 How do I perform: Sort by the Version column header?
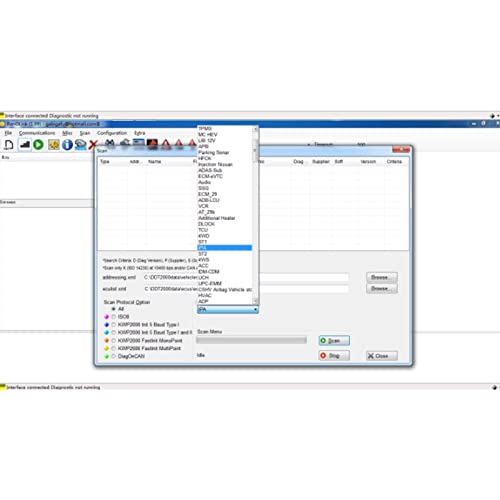coord(368,162)
